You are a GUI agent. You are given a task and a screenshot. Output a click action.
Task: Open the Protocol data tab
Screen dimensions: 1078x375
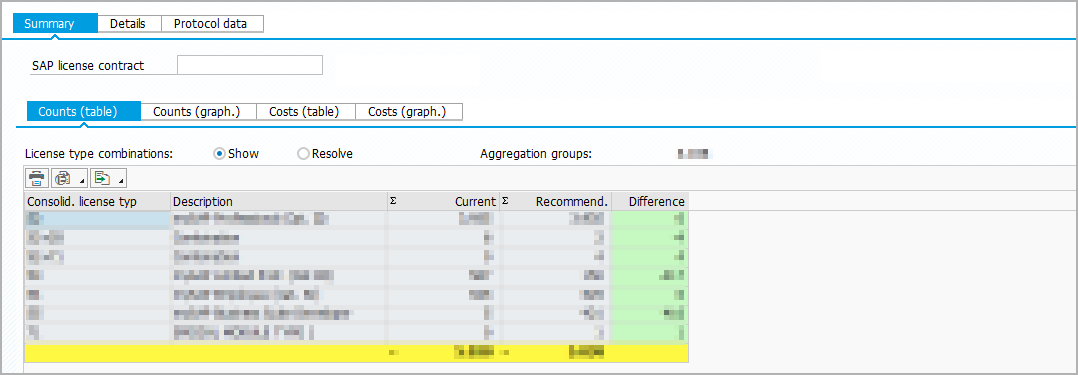pos(212,23)
